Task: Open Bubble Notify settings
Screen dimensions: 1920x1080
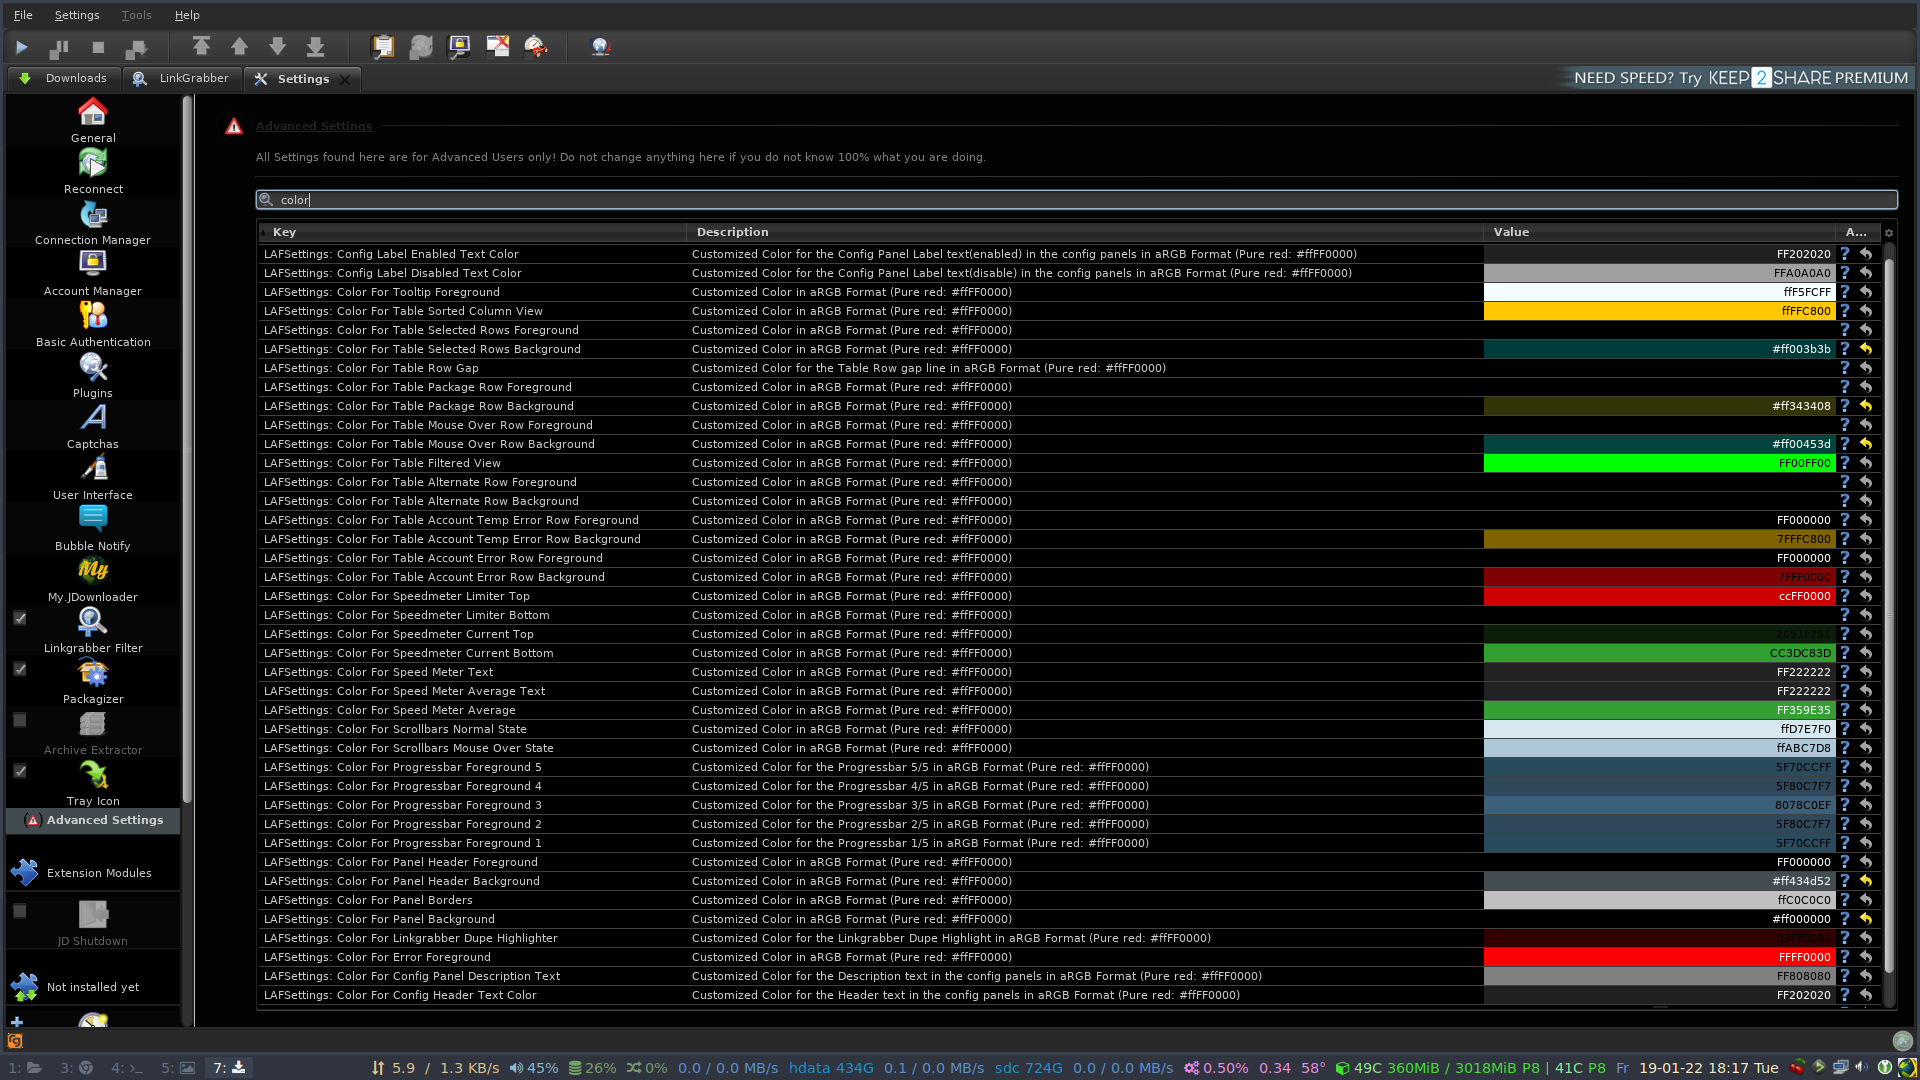Action: 93,529
